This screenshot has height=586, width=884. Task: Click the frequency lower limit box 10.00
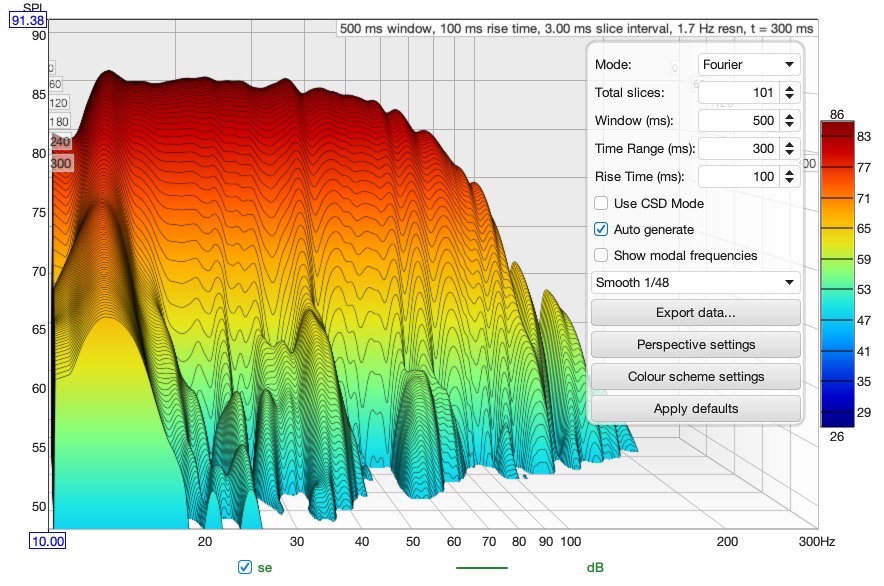[x=48, y=541]
